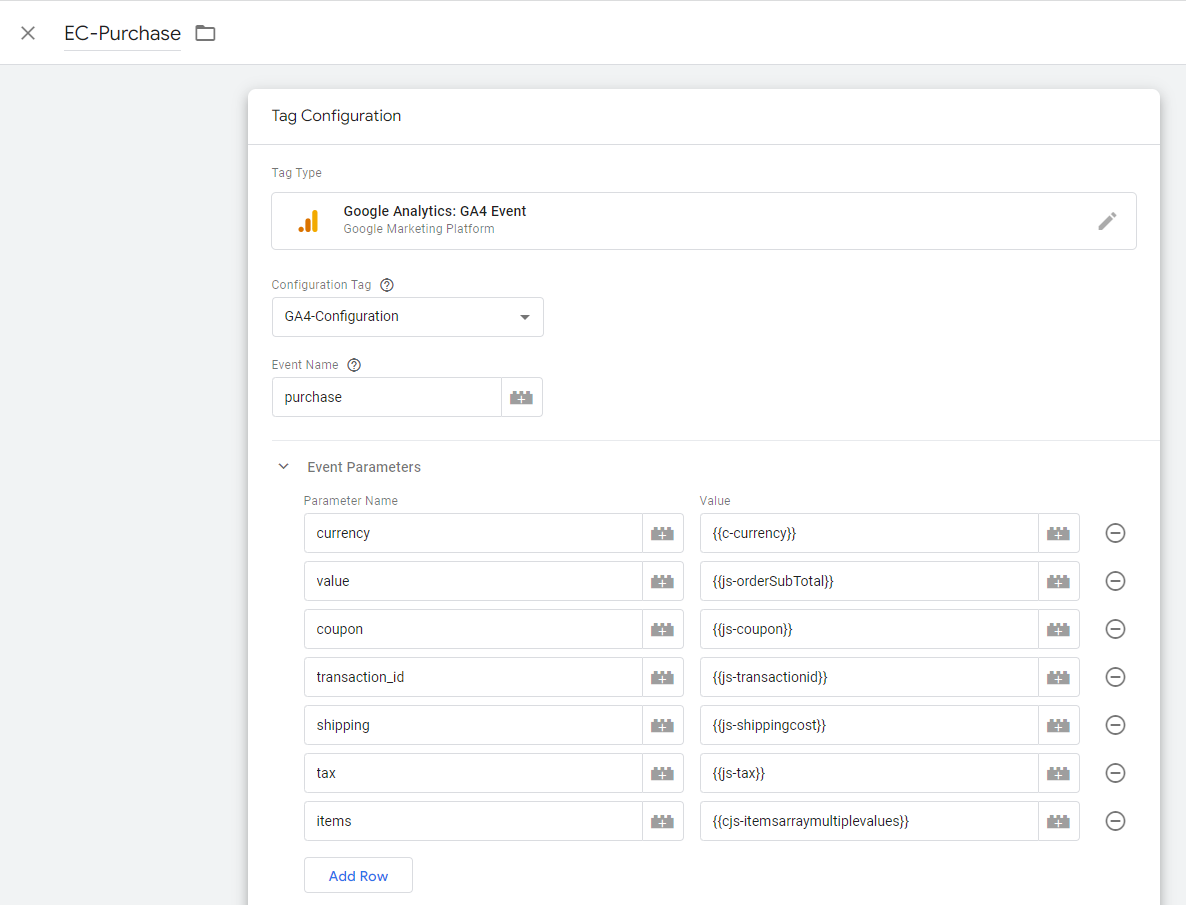
Task: Remove the tax parameter row
Action: [x=1115, y=773]
